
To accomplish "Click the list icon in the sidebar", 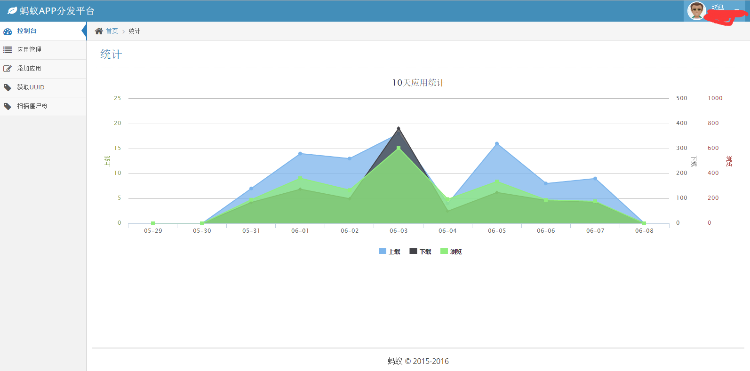I will pyautogui.click(x=7, y=50).
